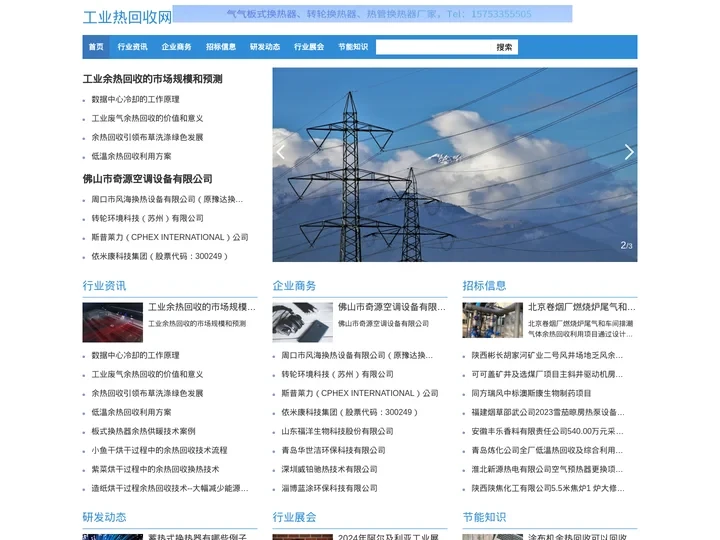Open 造纸烘干过程余热回收技术 article
This screenshot has width=720, height=540.
coord(170,489)
